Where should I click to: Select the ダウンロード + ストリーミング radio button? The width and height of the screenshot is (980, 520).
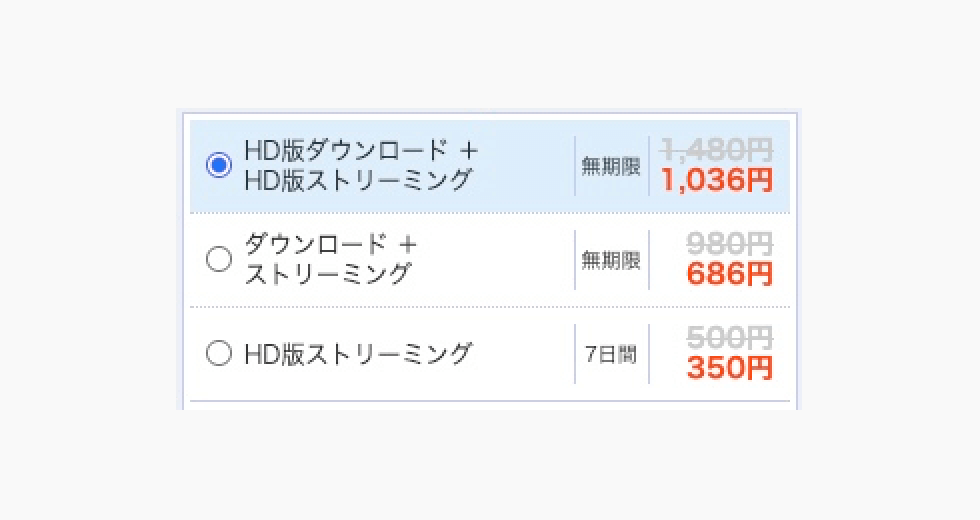pos(218,260)
